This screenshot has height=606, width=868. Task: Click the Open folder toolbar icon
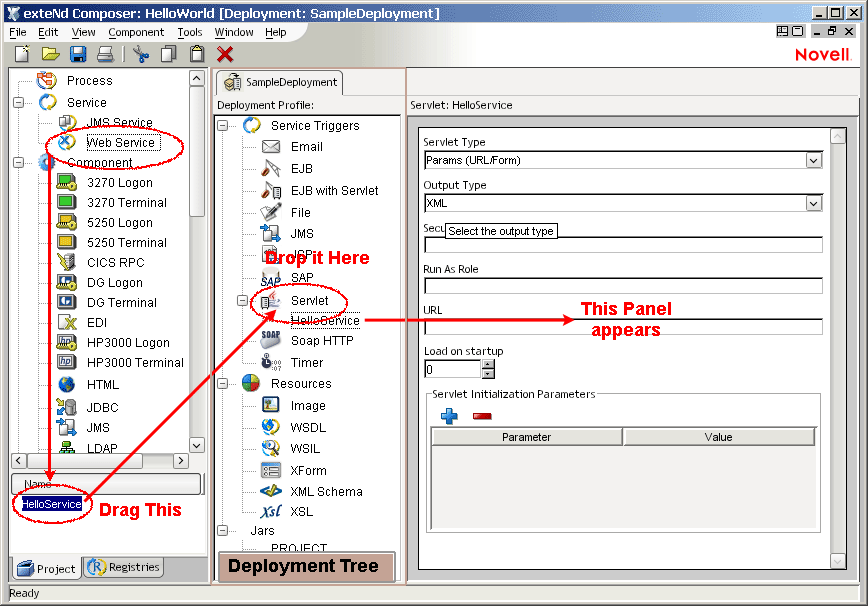pyautogui.click(x=50, y=54)
